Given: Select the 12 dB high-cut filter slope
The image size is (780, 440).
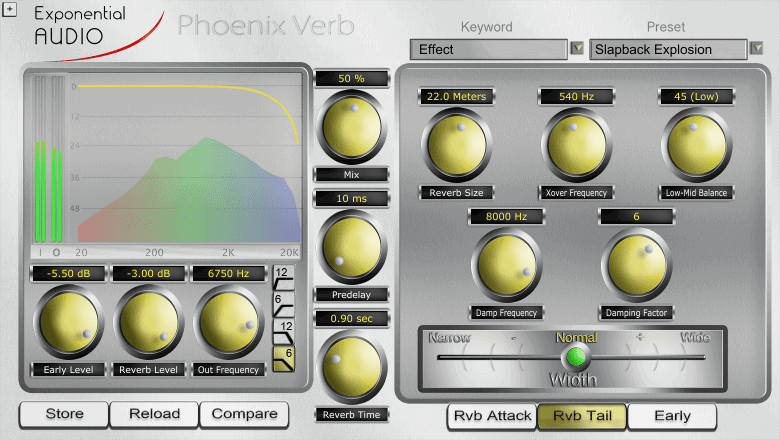Looking at the screenshot, I should coord(284,332).
